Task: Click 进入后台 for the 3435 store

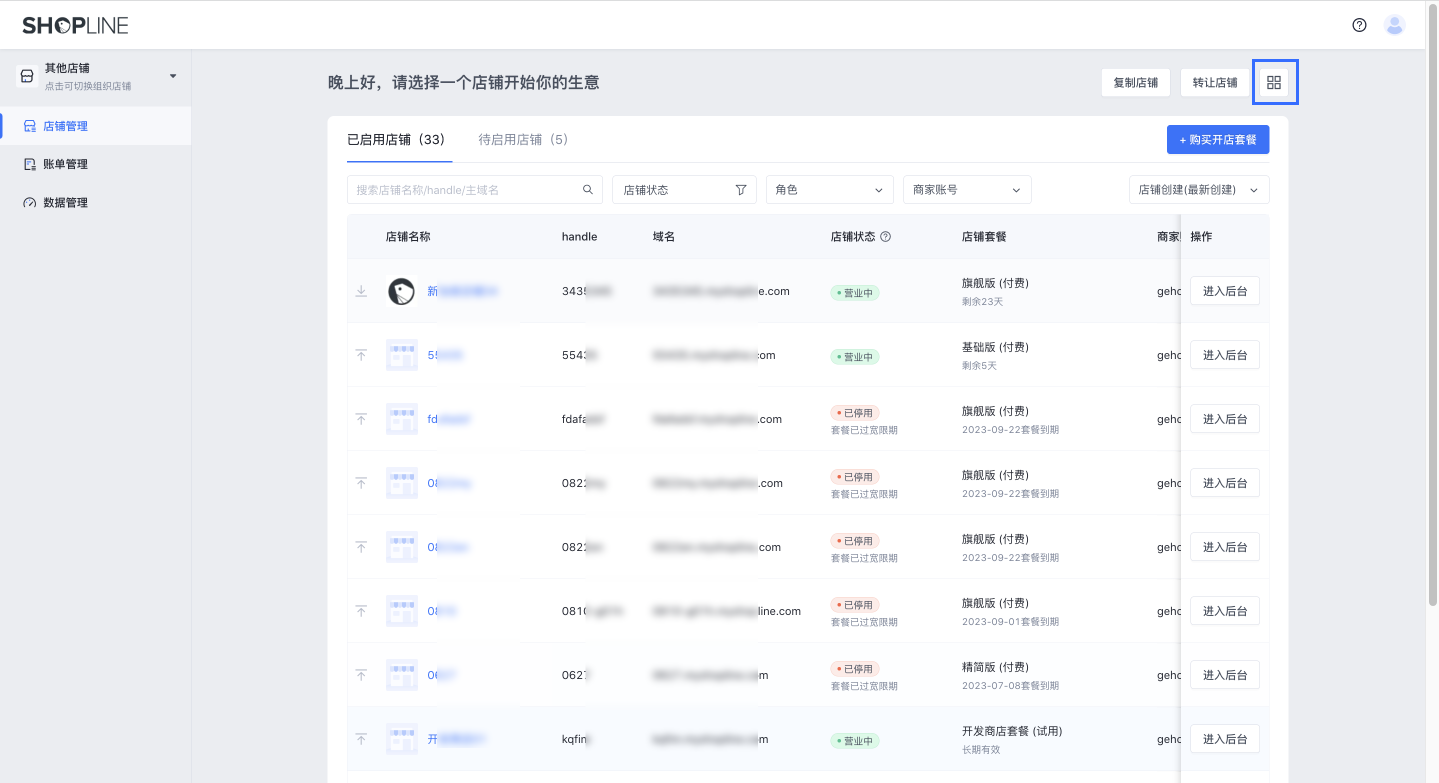Action: (1225, 291)
